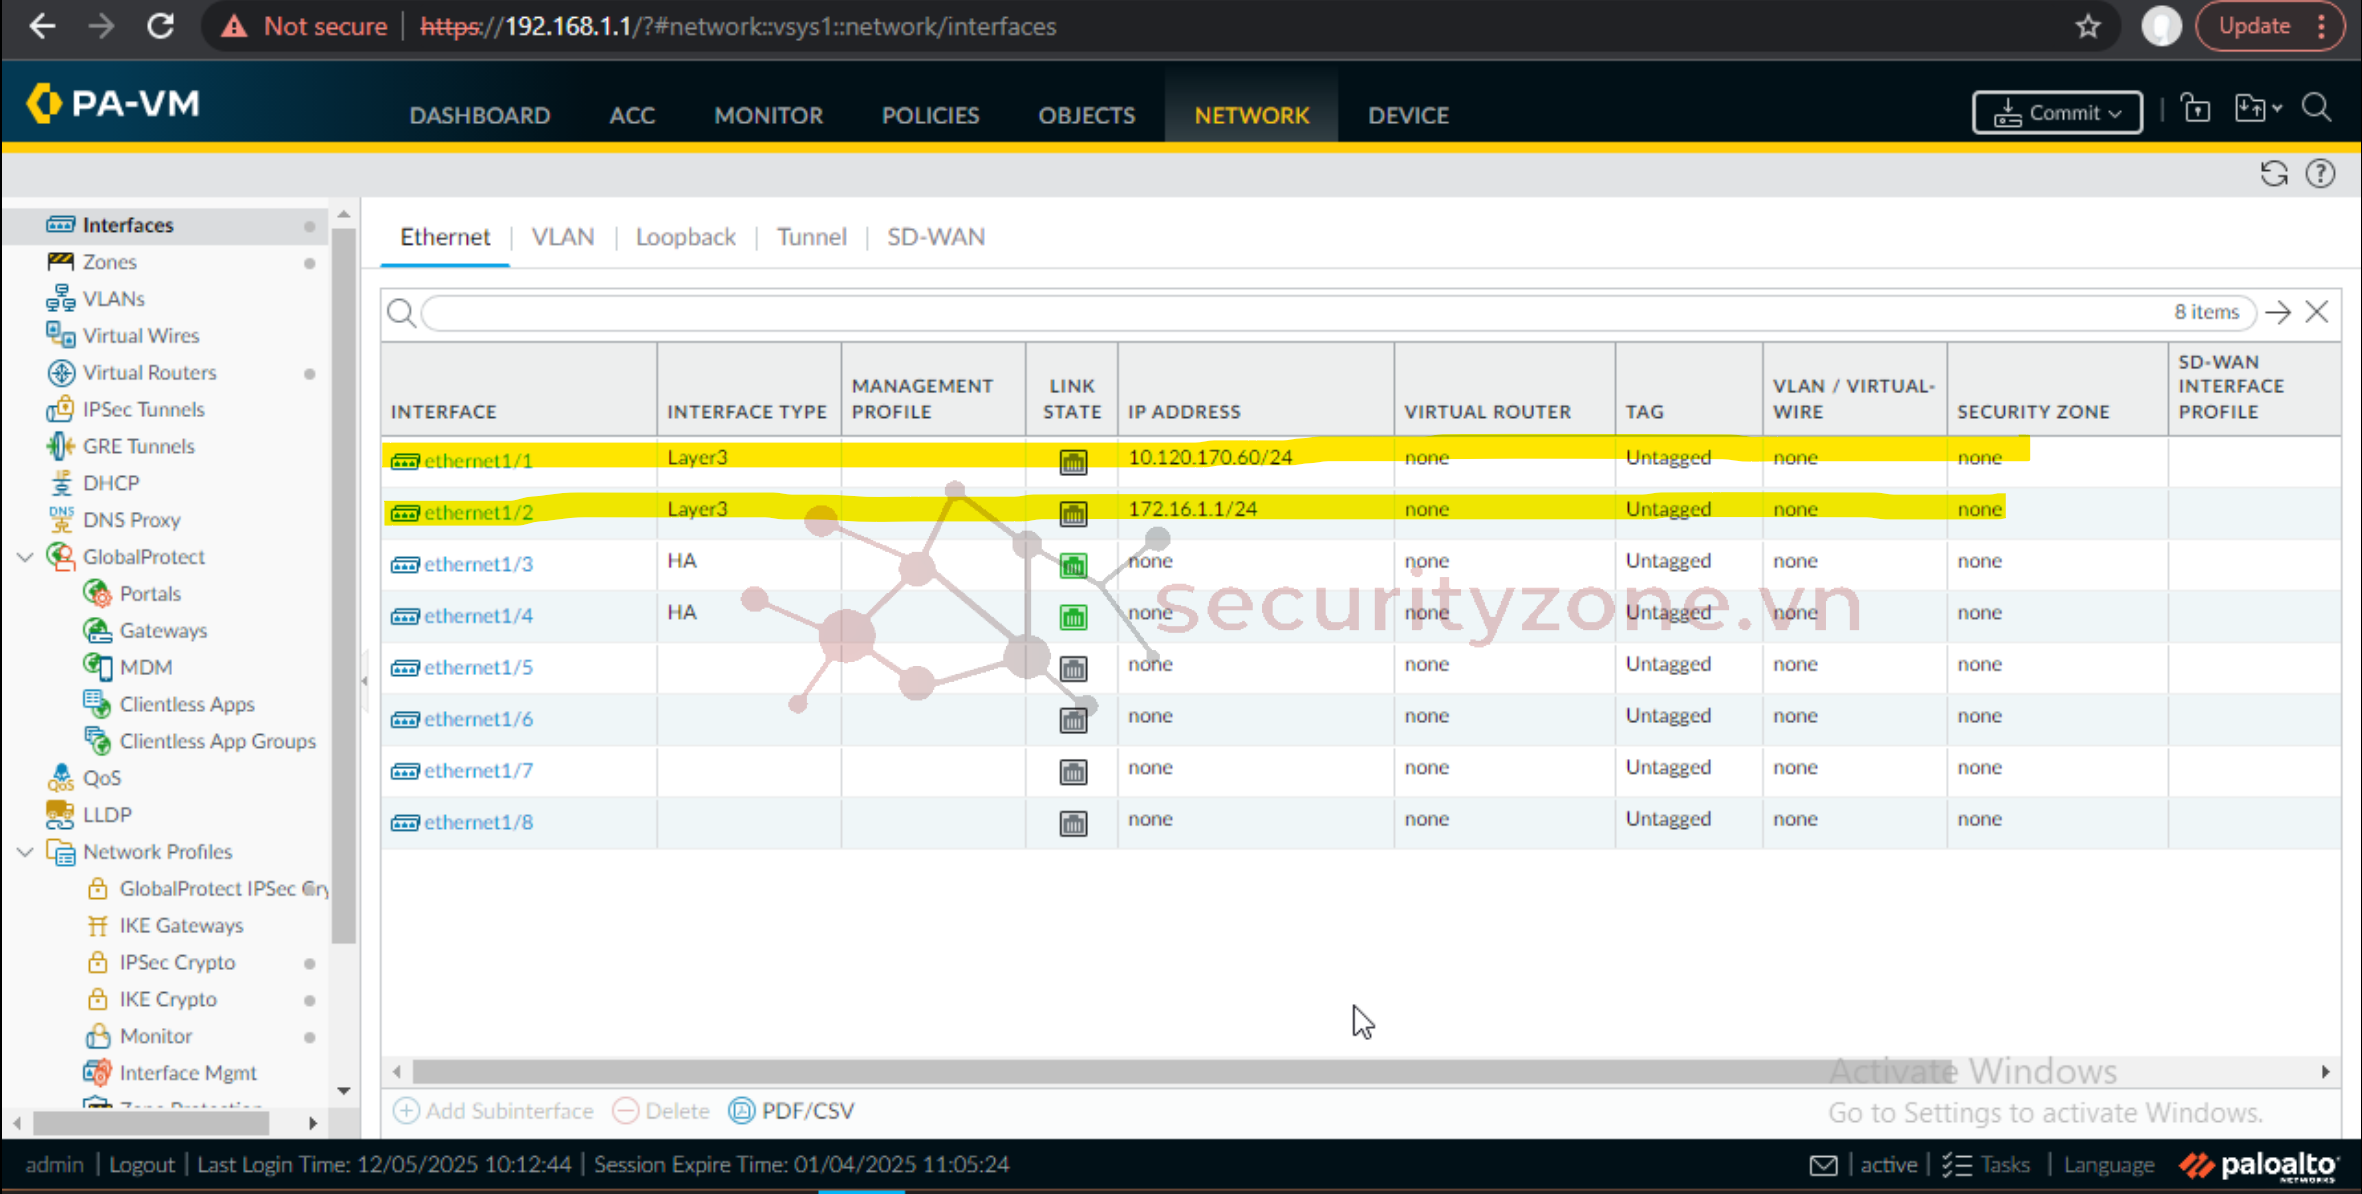Open the Commit dropdown
The height and width of the screenshot is (1194, 2362).
[x=2057, y=113]
